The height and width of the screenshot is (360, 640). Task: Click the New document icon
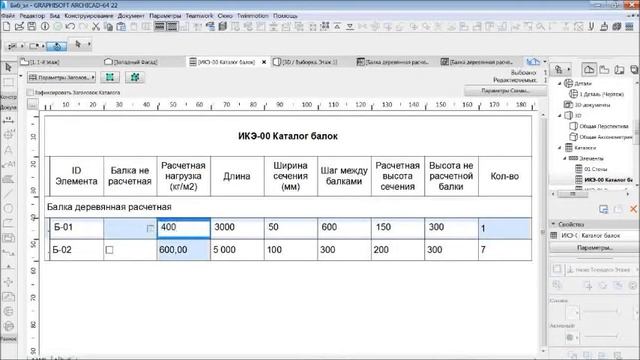pos(7,27)
